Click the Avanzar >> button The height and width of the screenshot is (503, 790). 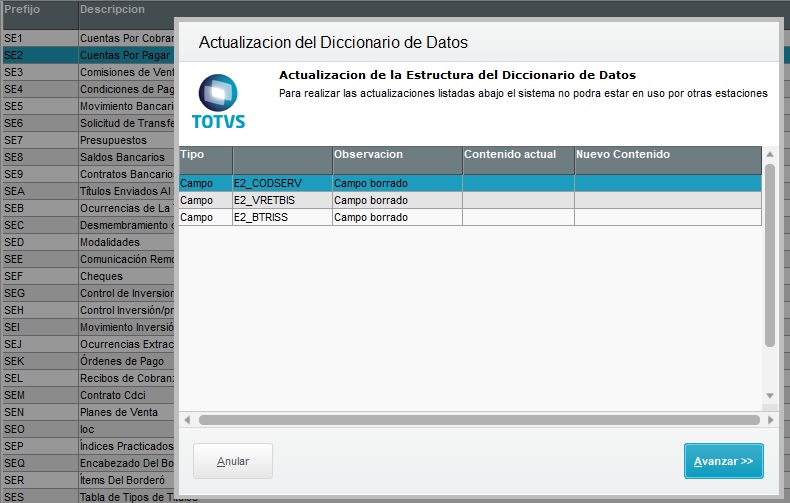723,461
